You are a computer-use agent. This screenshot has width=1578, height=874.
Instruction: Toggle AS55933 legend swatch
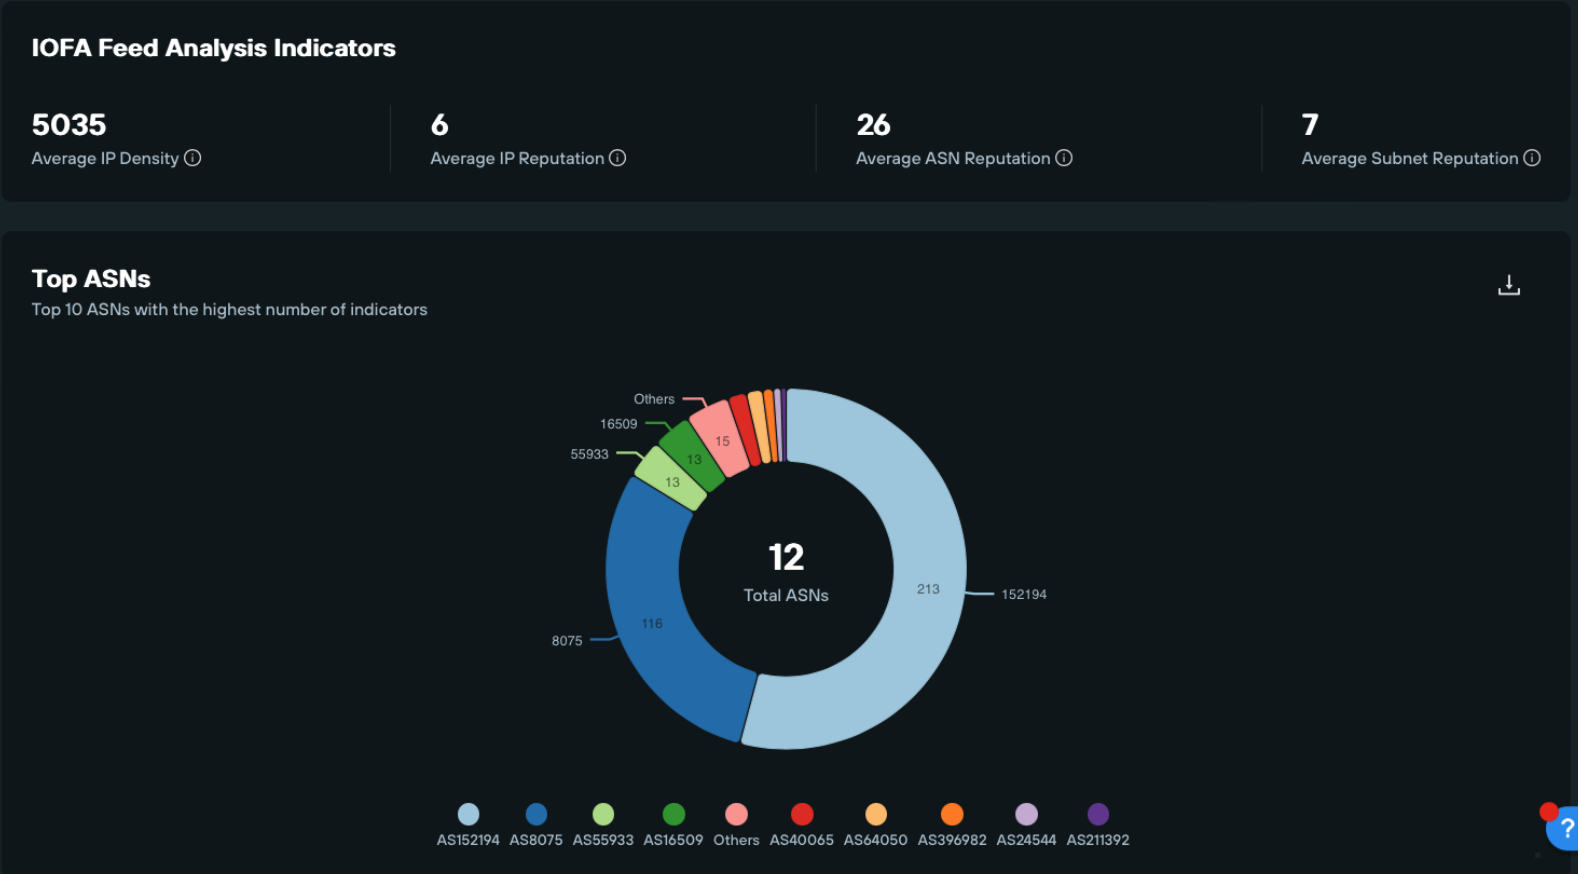click(603, 814)
